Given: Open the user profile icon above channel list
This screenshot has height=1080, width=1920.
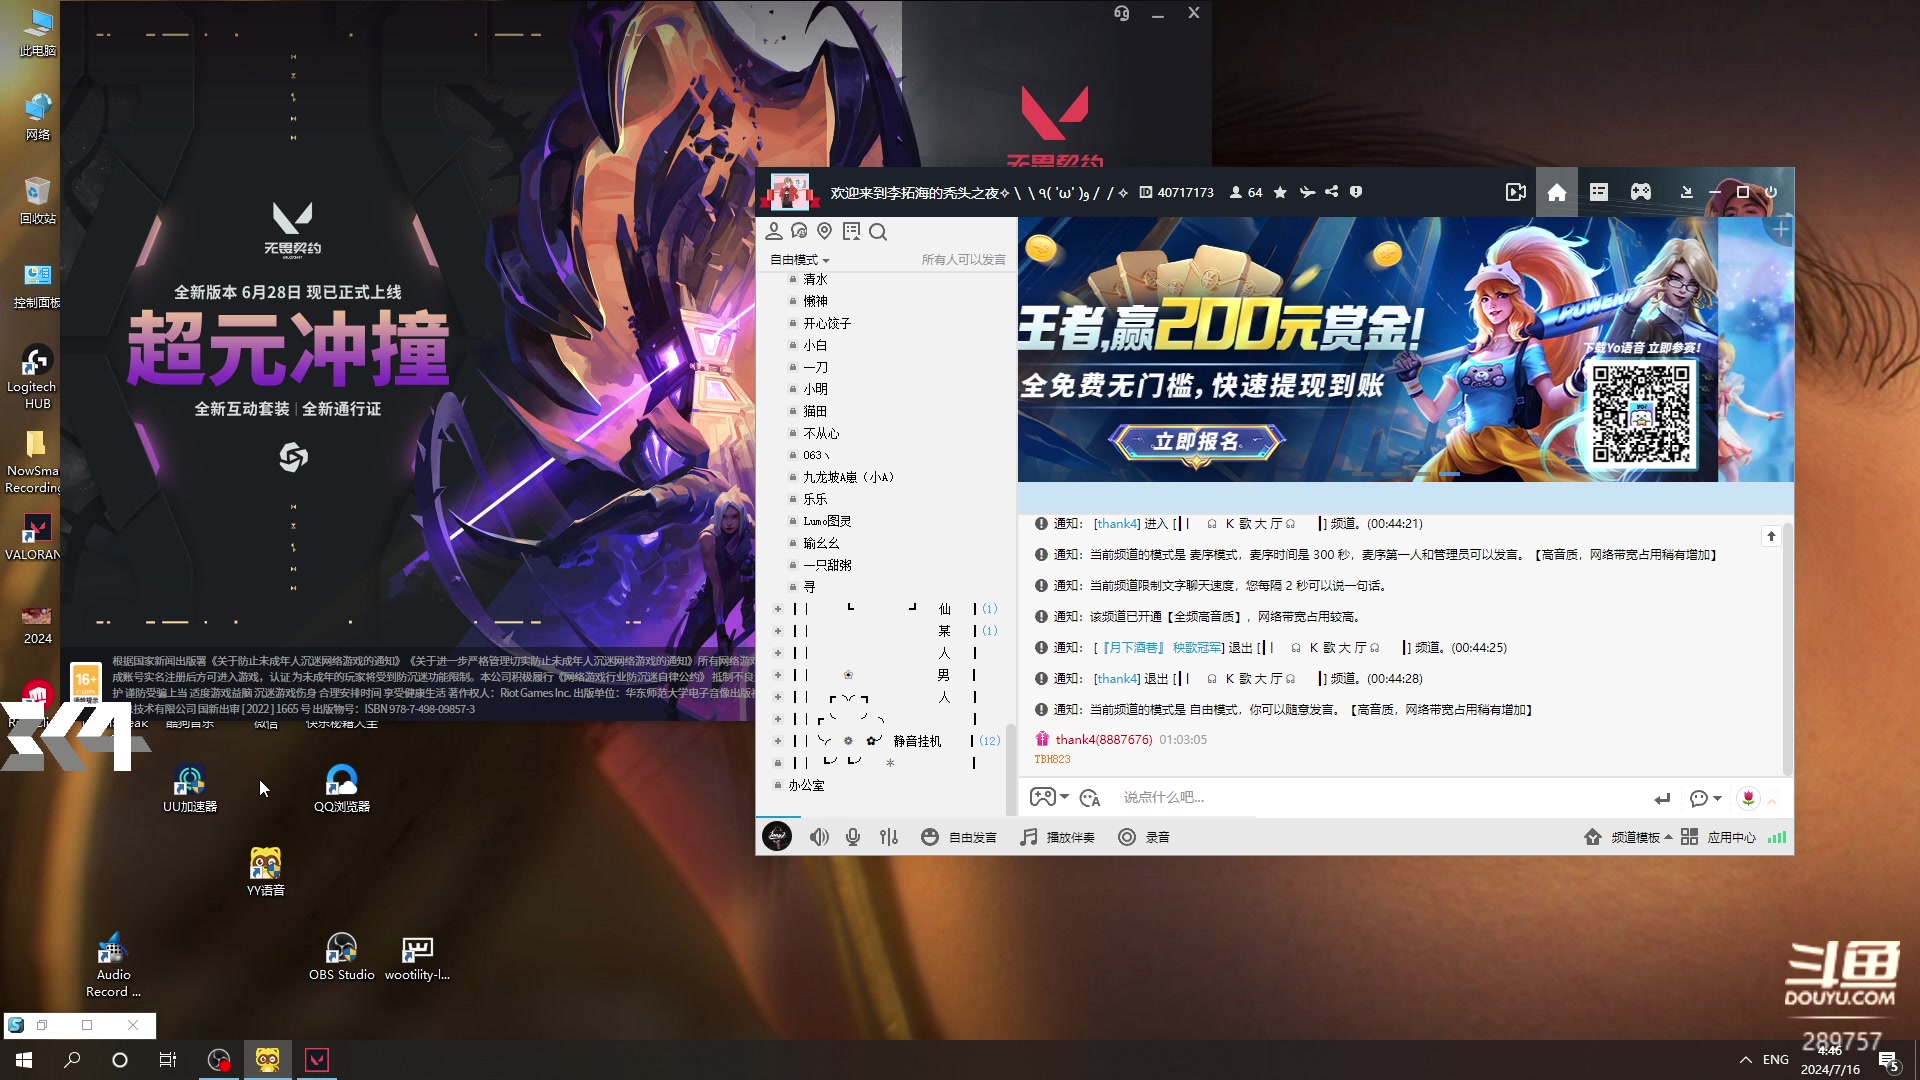Looking at the screenshot, I should pos(774,232).
